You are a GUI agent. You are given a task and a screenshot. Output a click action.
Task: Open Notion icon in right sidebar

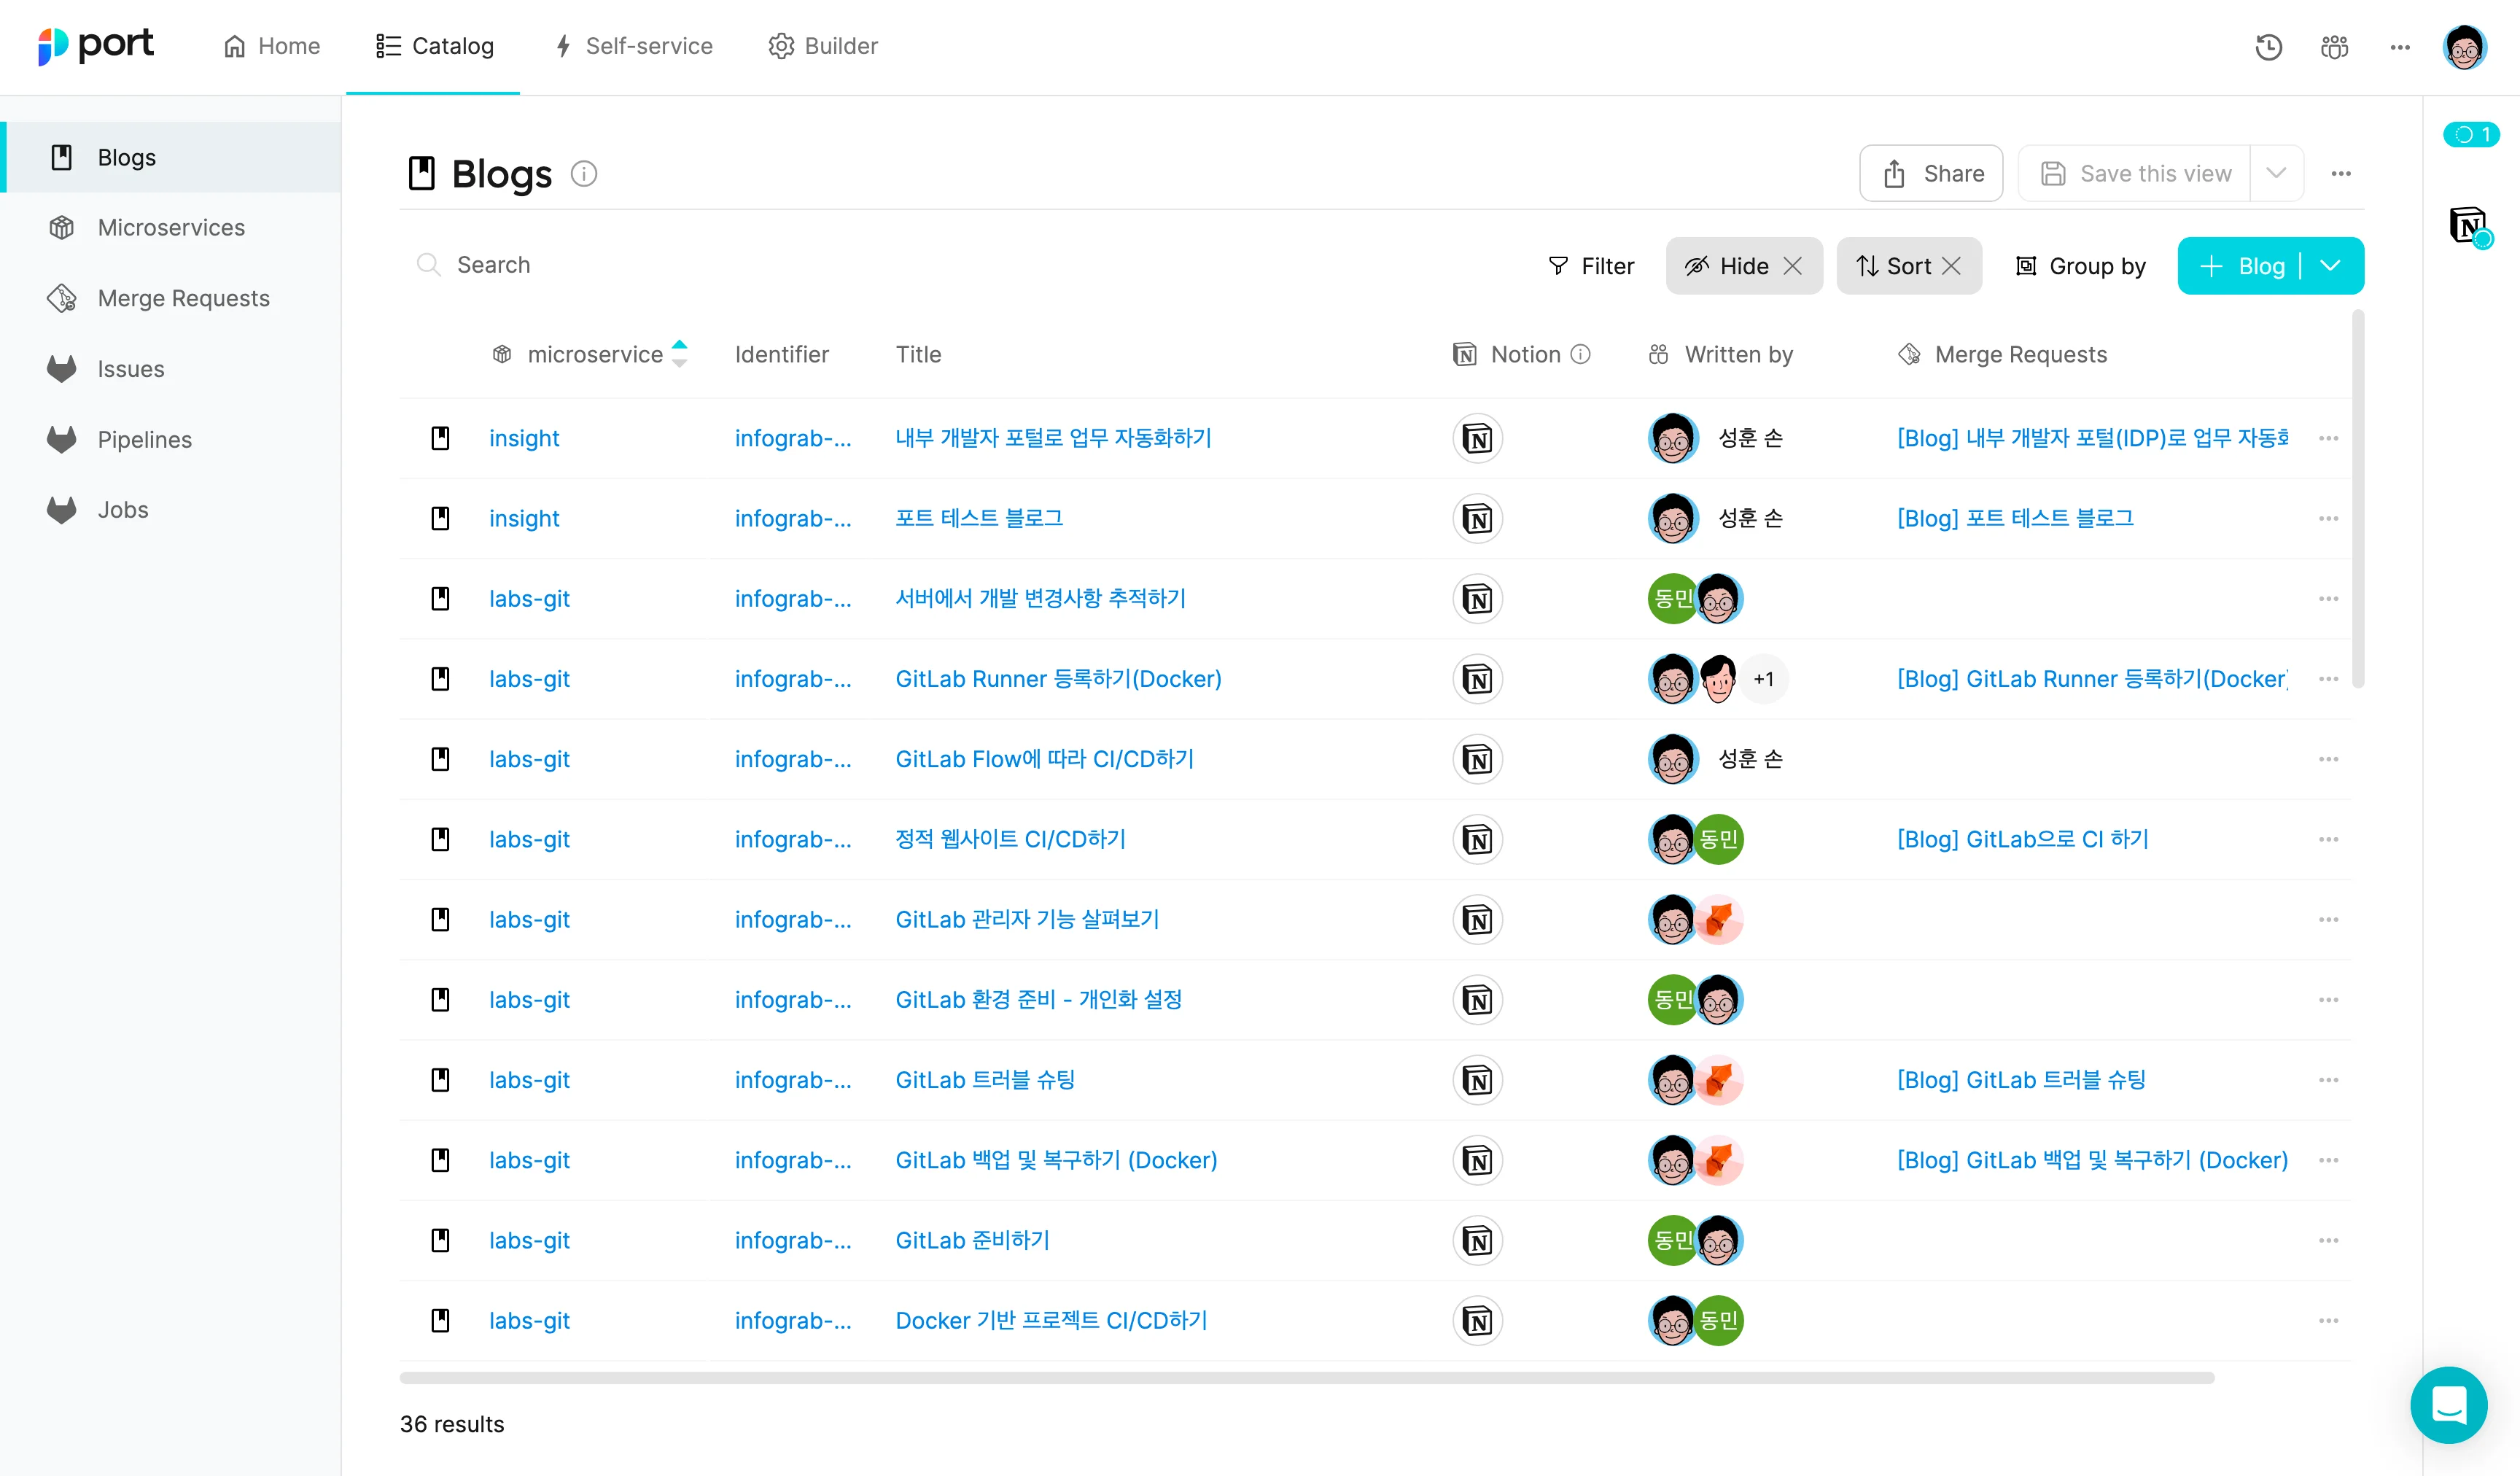[x=2468, y=224]
